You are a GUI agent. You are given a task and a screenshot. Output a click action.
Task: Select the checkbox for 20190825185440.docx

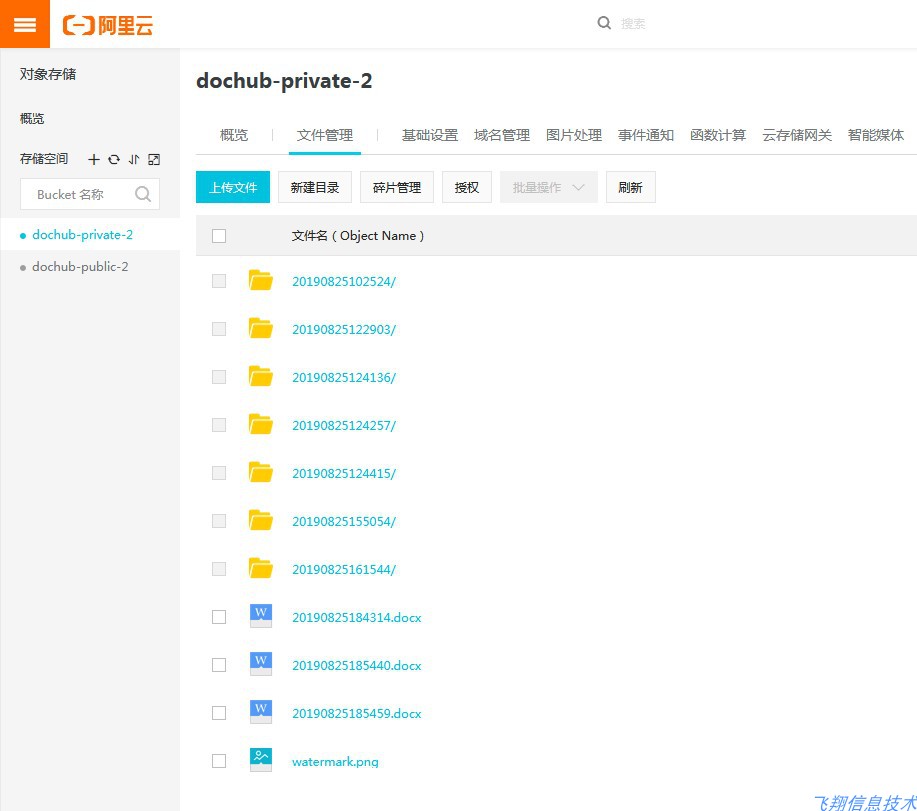[218, 664]
